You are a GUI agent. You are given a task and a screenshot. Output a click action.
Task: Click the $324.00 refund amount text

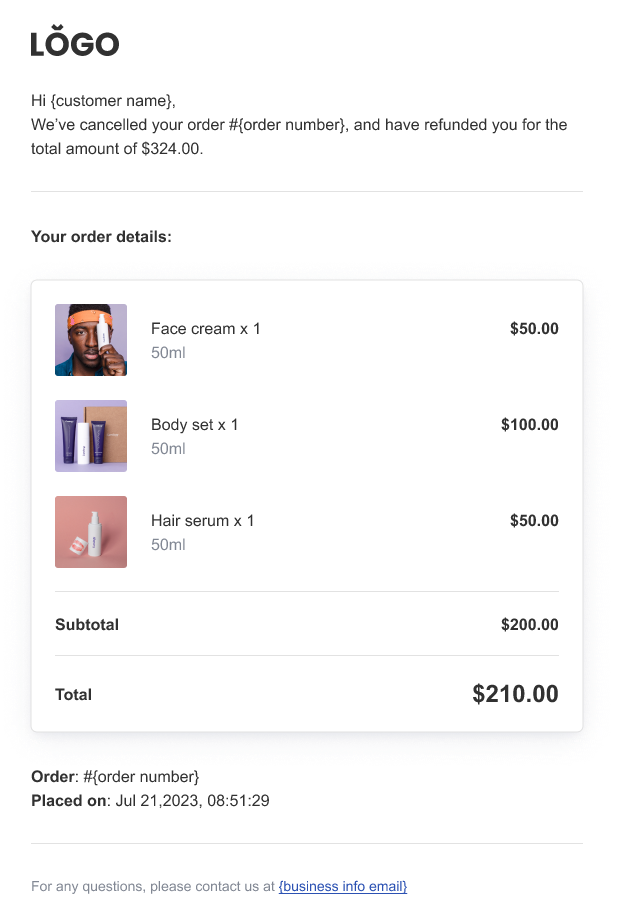[x=171, y=149]
